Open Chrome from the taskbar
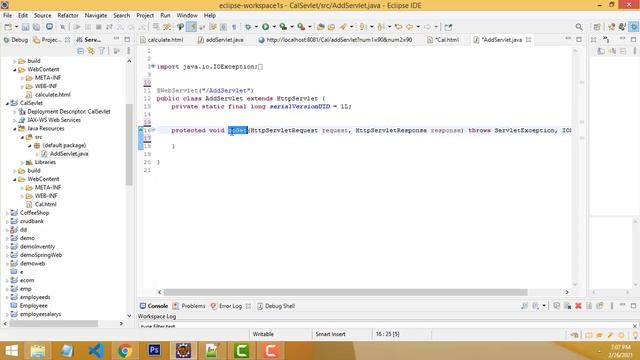Screen dimensions: 640x360 click(x=125, y=351)
